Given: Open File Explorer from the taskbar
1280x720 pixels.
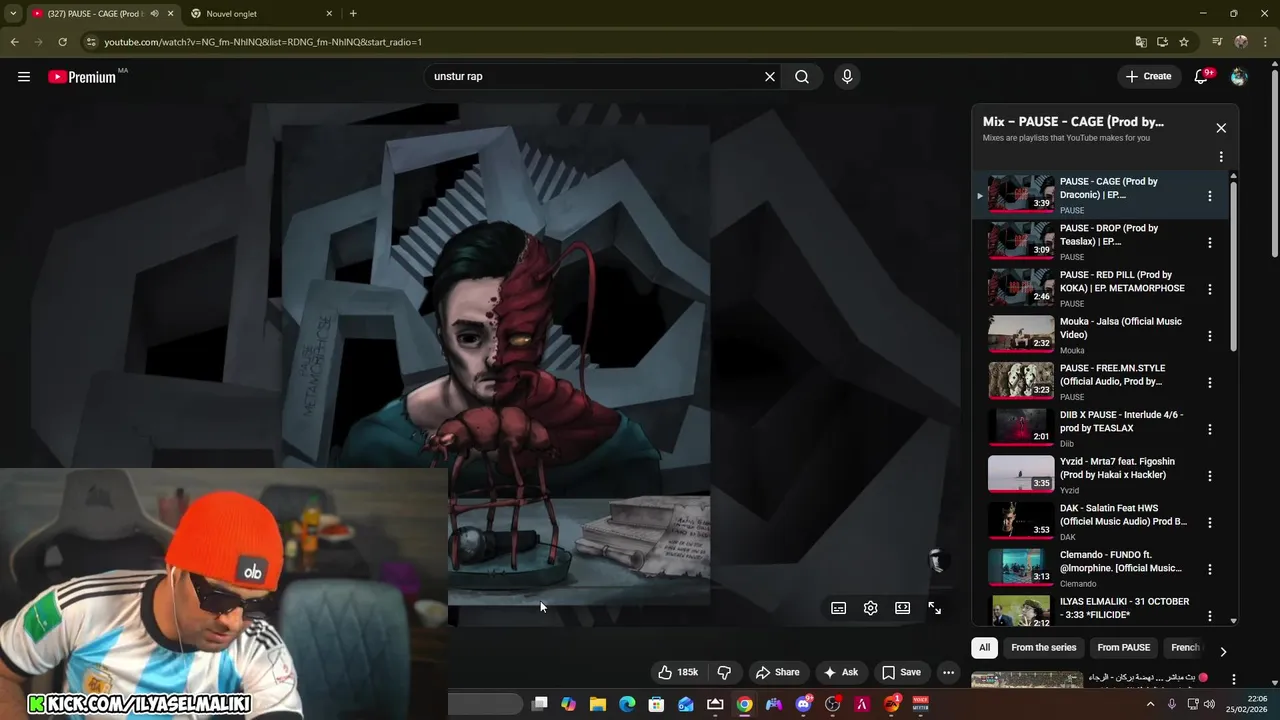Looking at the screenshot, I should [x=598, y=704].
